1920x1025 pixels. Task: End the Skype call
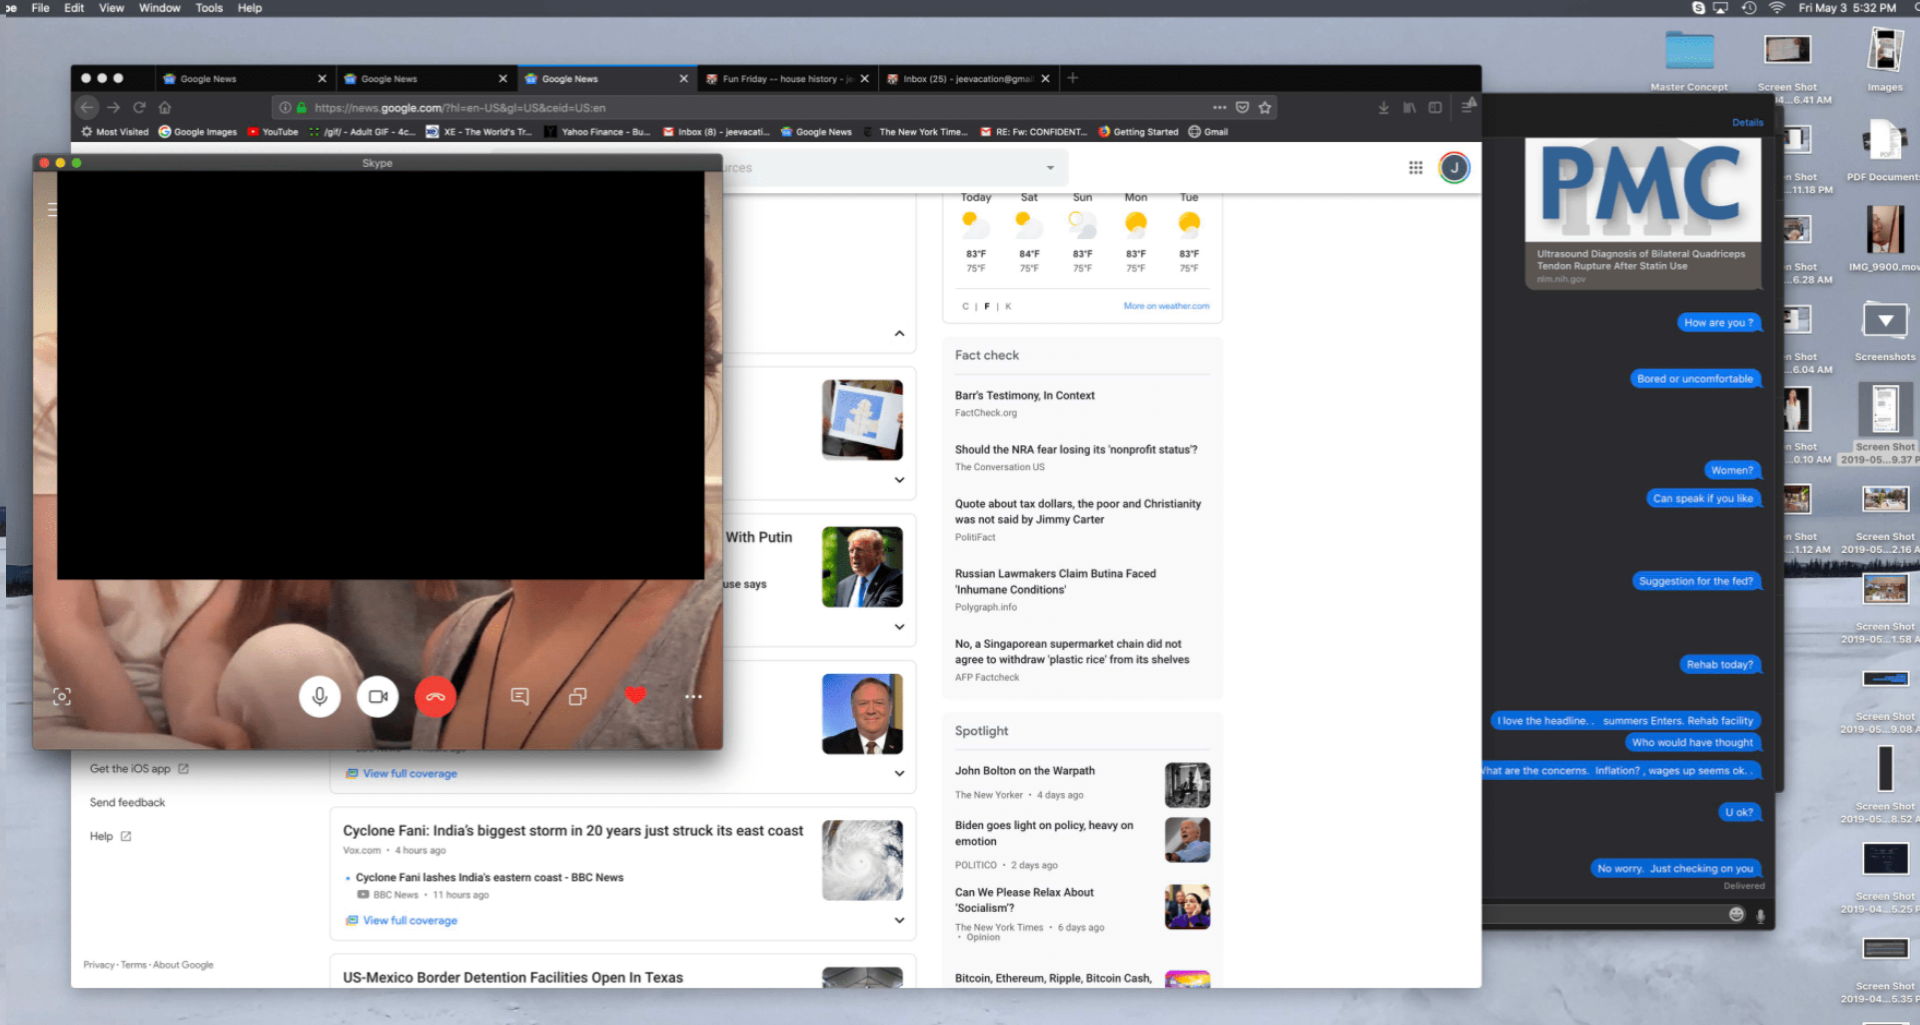(x=436, y=696)
